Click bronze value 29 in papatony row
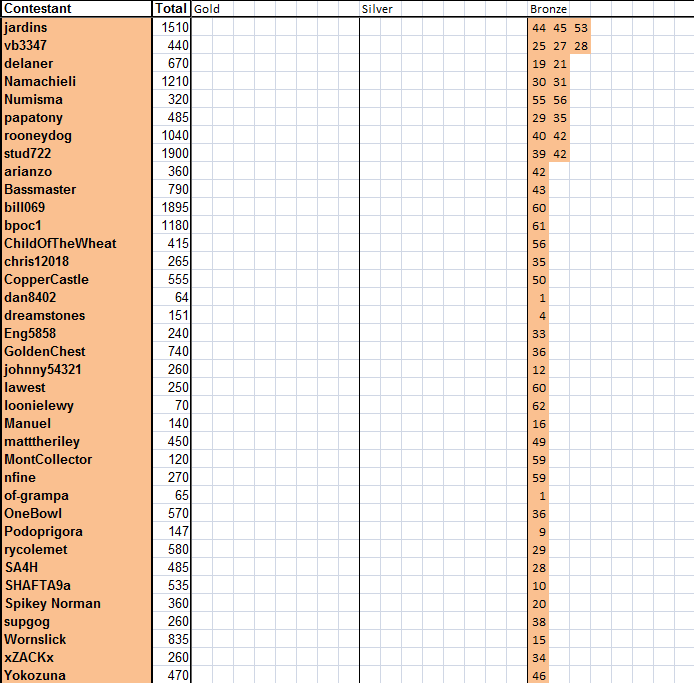694x683 pixels. [x=539, y=118]
